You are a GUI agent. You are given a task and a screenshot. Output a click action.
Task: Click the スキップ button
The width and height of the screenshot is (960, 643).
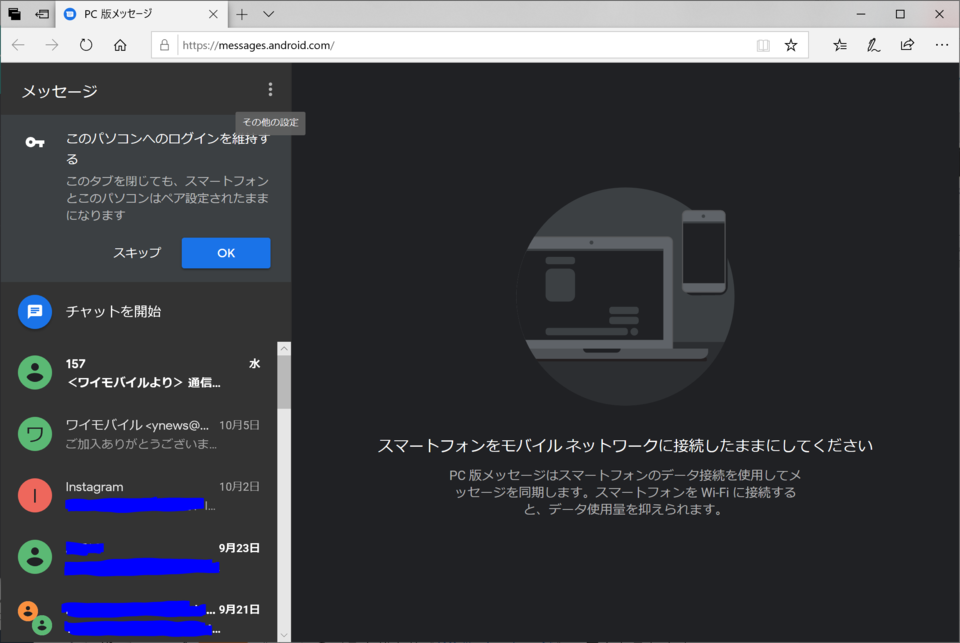coord(137,253)
